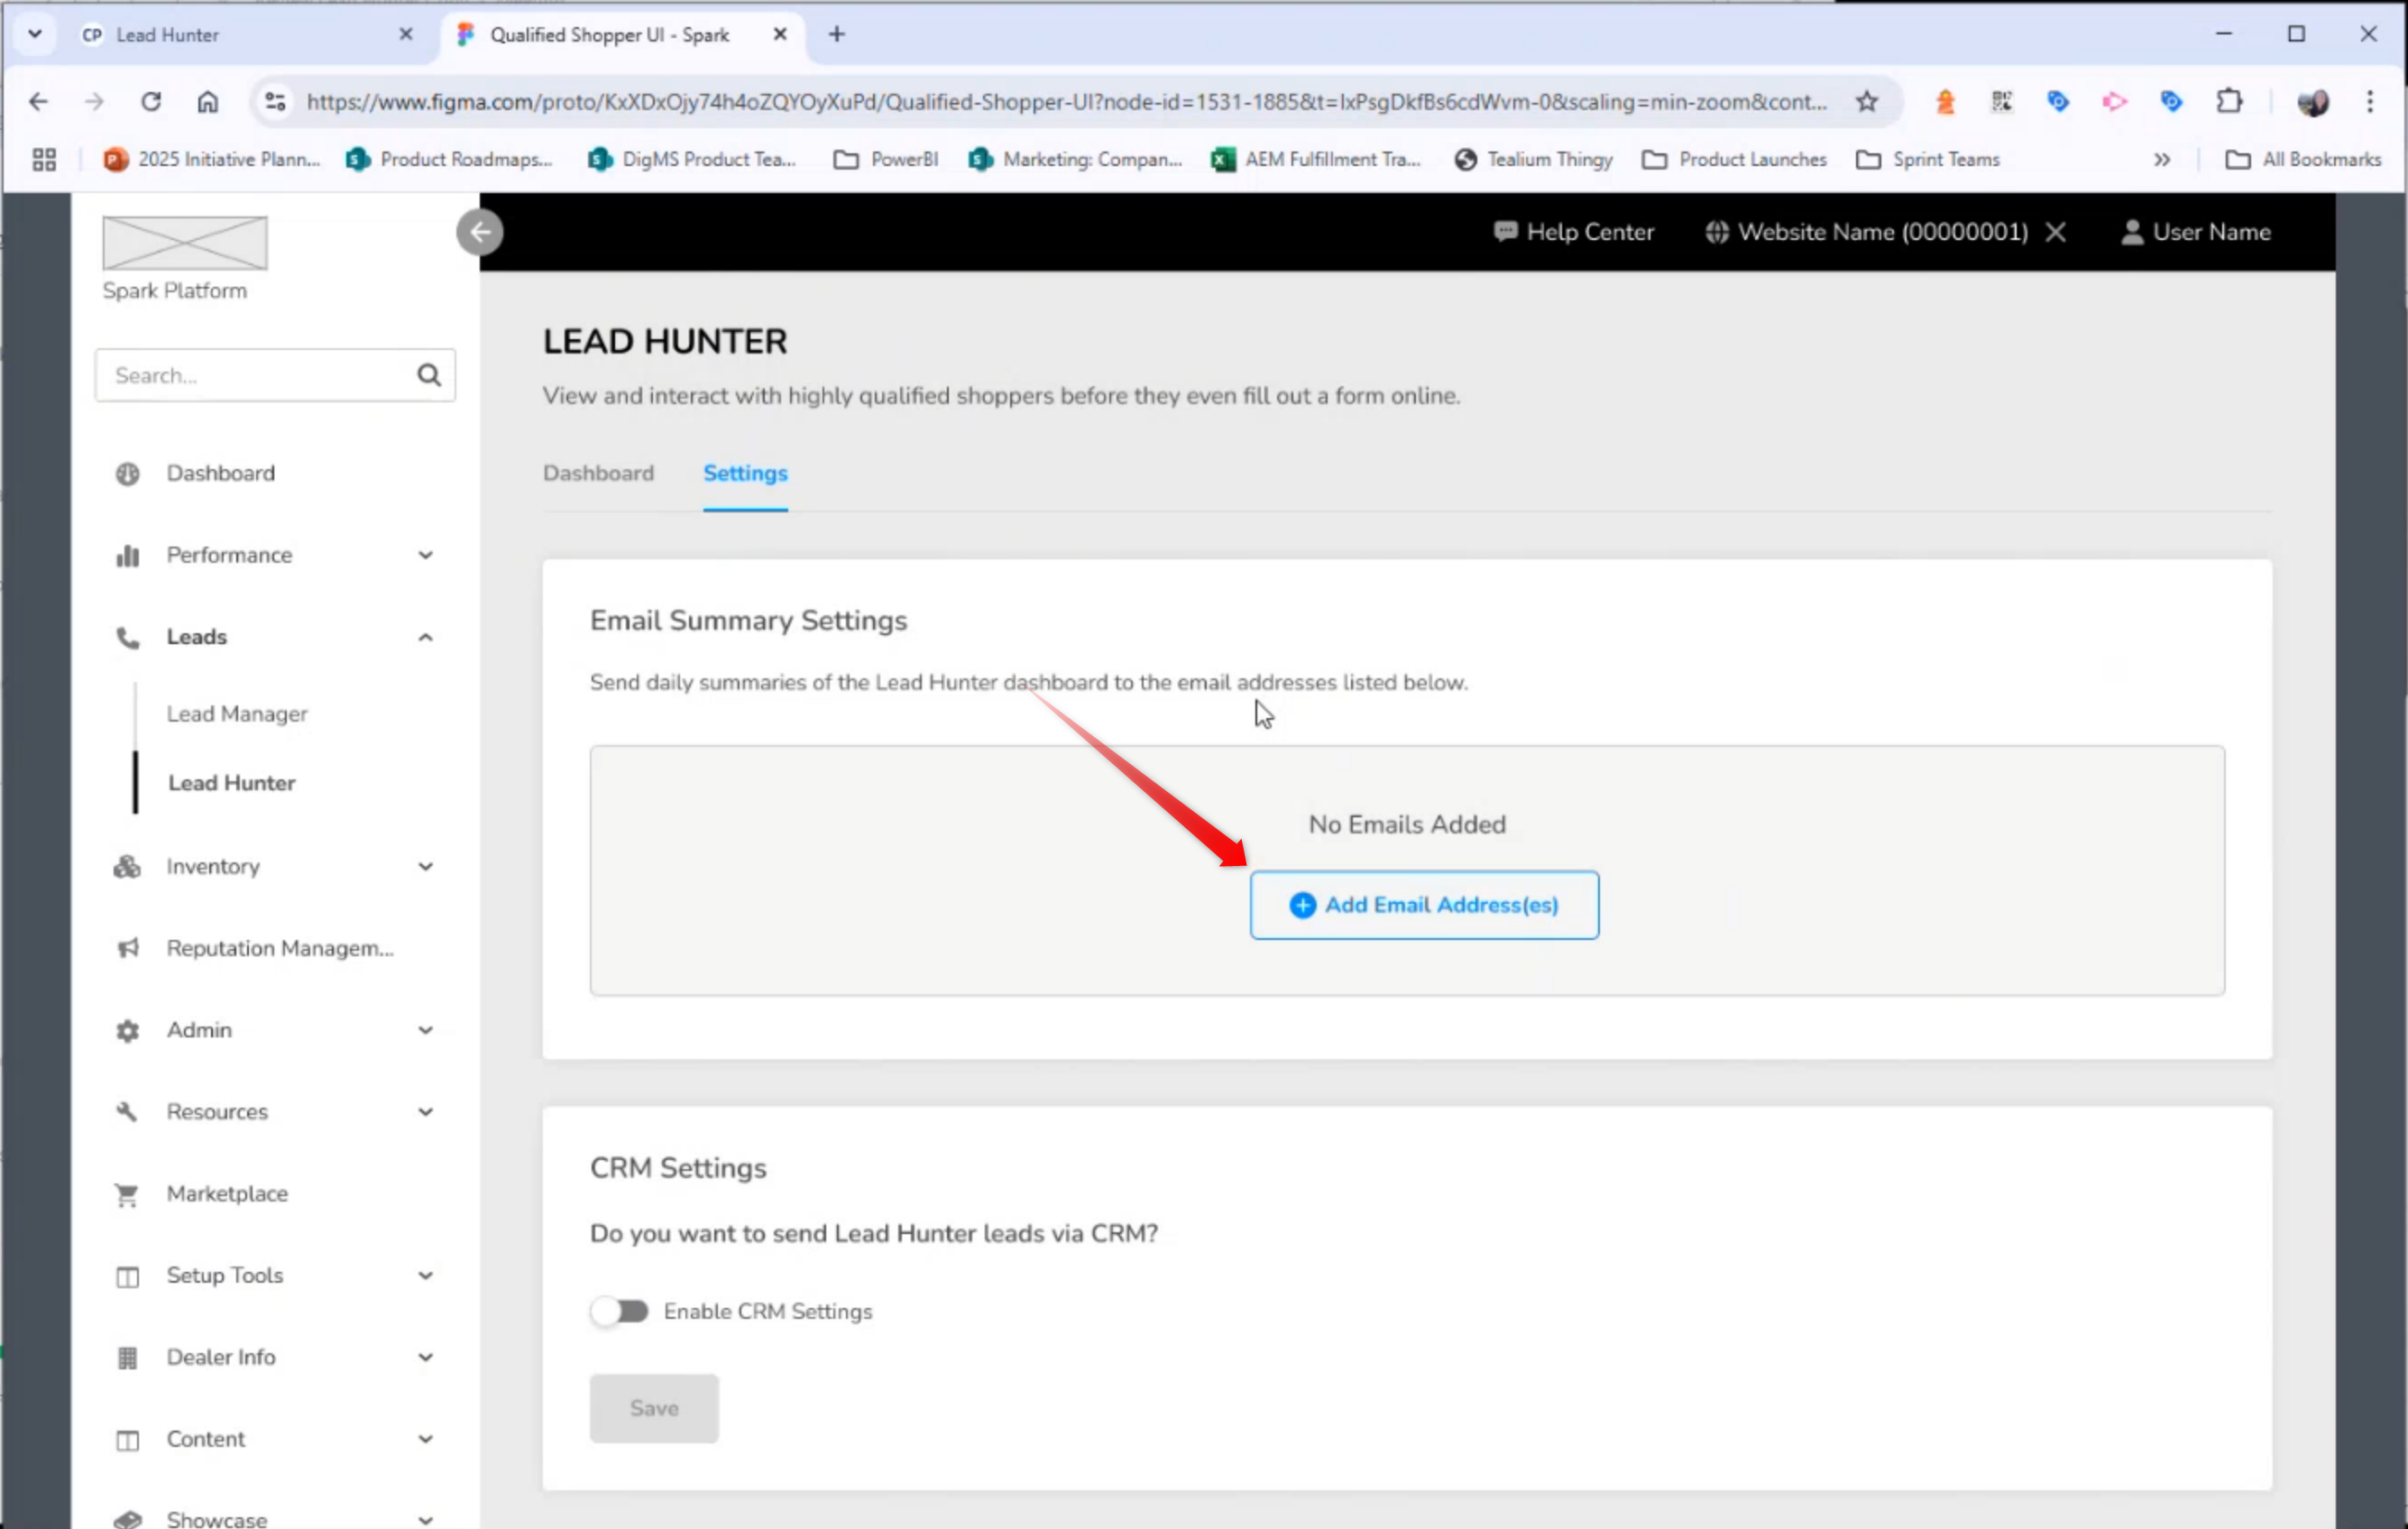Expand the Resources menu chevron
Screen dimensions: 2408x1529
426,1112
